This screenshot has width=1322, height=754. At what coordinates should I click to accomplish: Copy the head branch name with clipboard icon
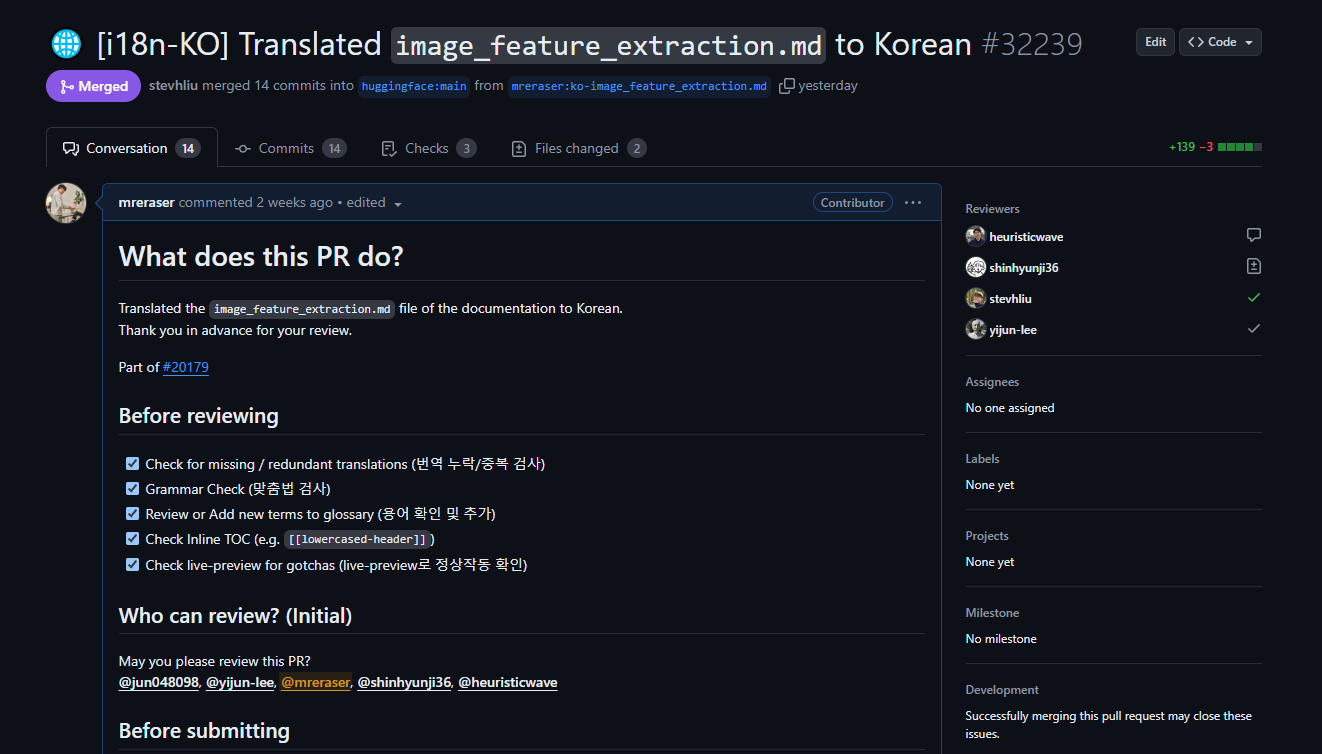coord(787,86)
